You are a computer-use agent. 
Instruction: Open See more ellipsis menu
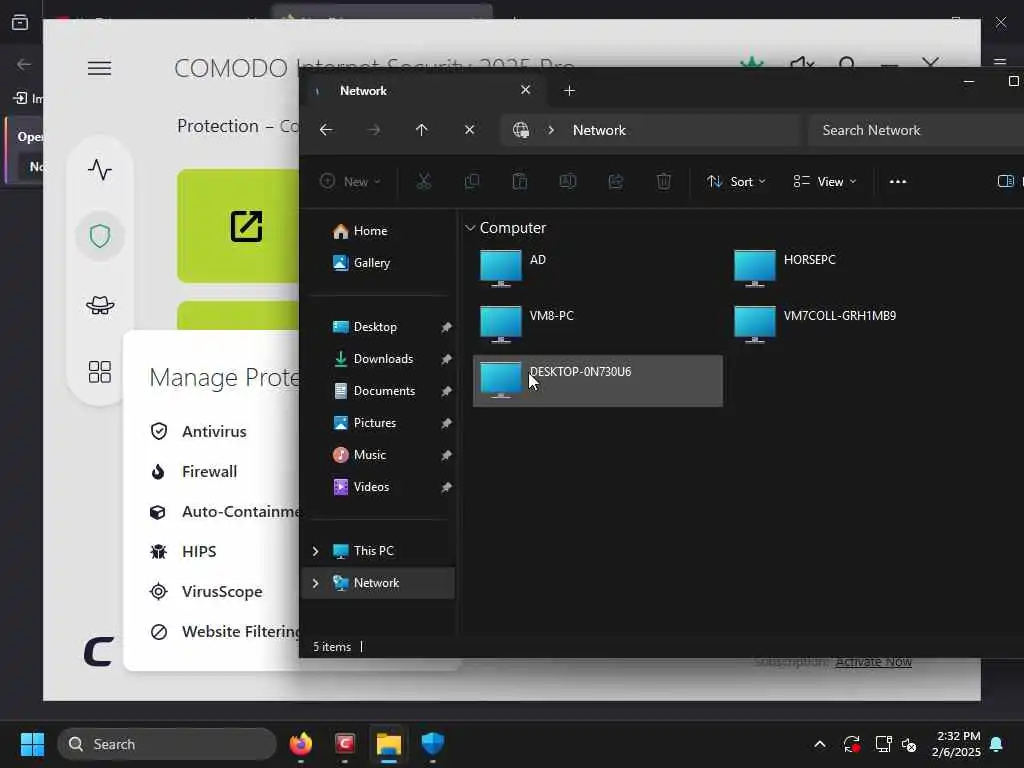[898, 182]
